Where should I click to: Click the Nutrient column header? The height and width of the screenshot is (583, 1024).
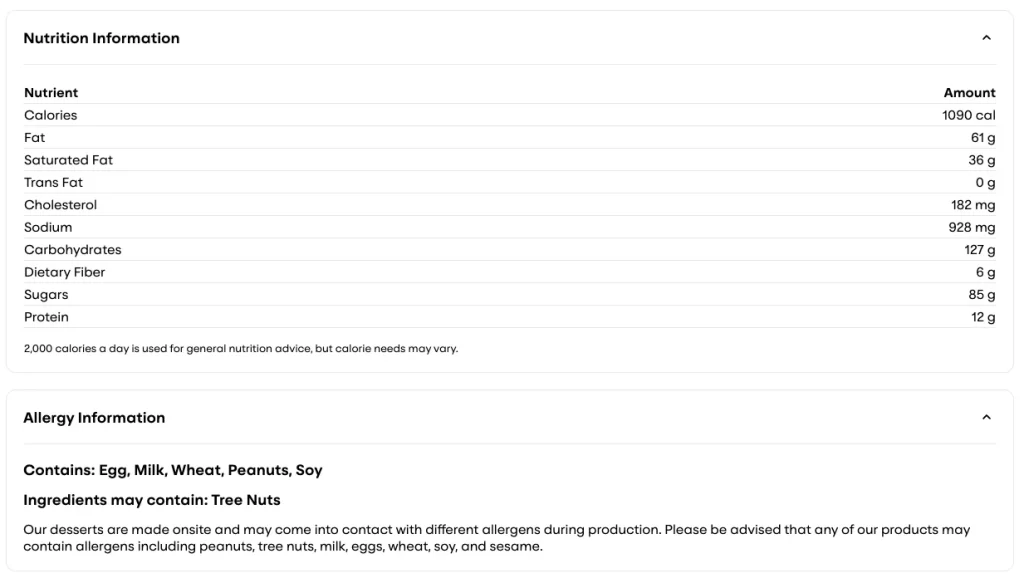pos(52,92)
